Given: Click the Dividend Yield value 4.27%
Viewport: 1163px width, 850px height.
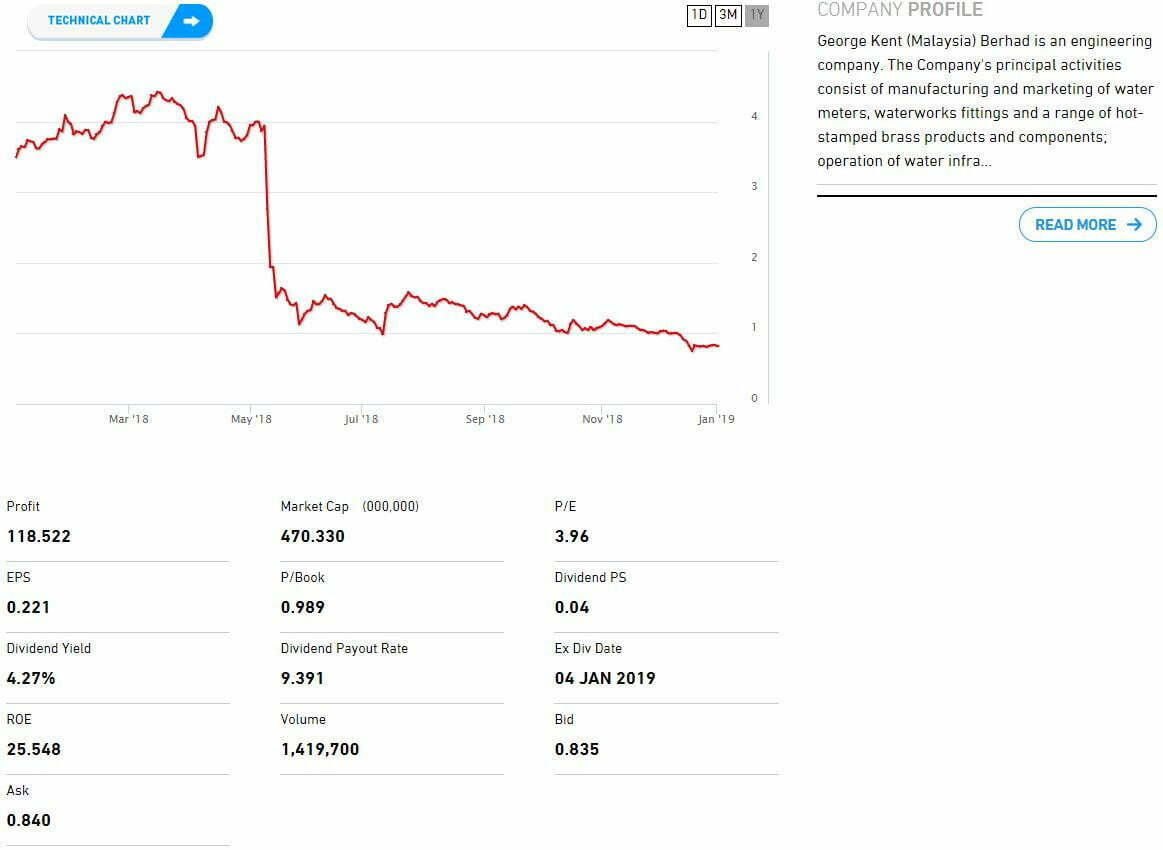Looking at the screenshot, I should click(x=31, y=678).
